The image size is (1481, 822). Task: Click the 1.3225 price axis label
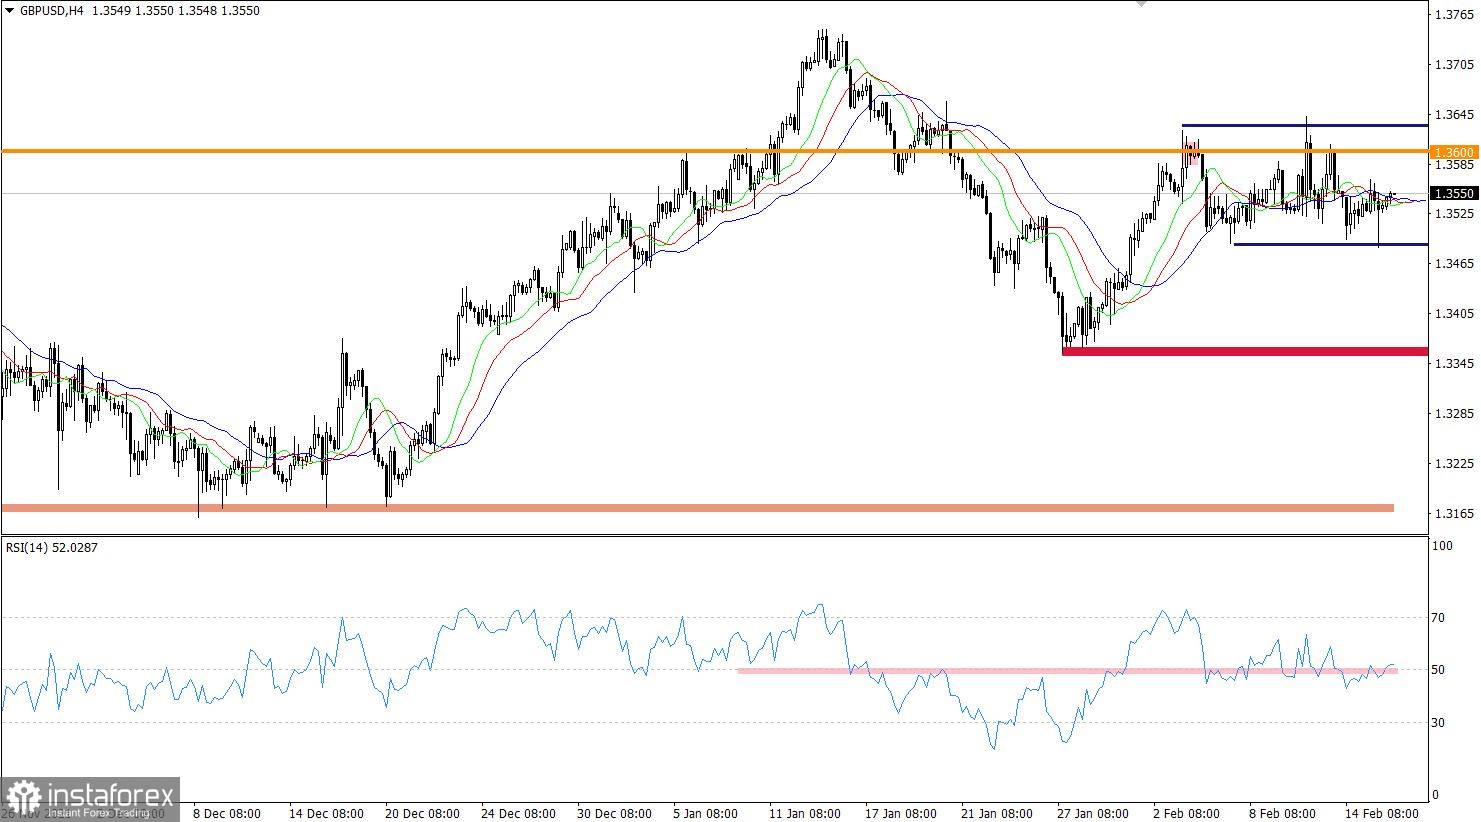coord(1453,463)
